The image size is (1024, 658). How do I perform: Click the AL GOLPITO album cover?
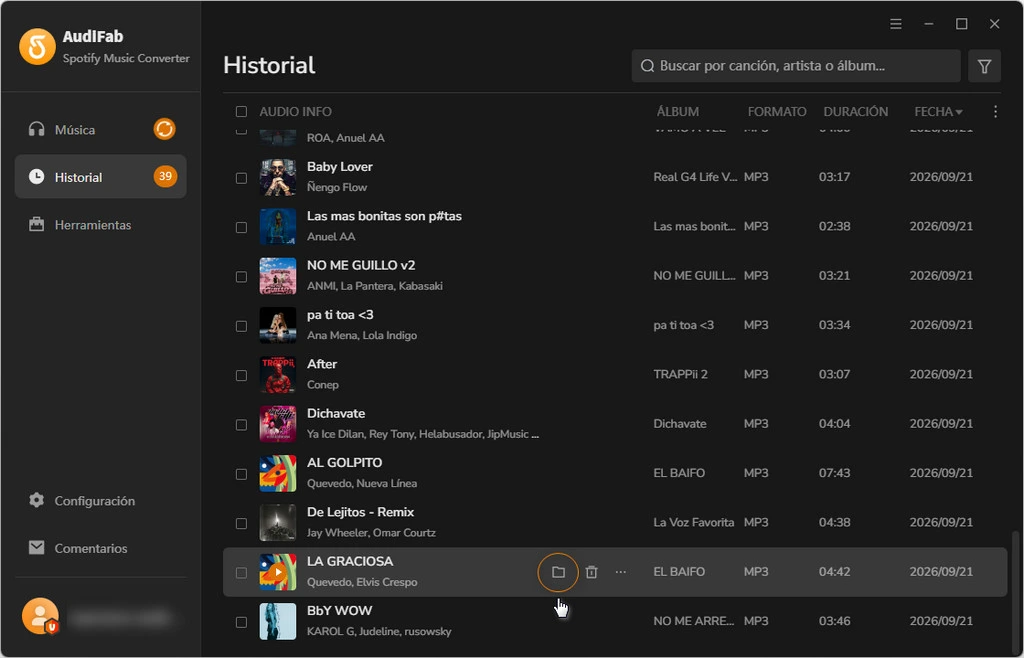[x=278, y=473]
